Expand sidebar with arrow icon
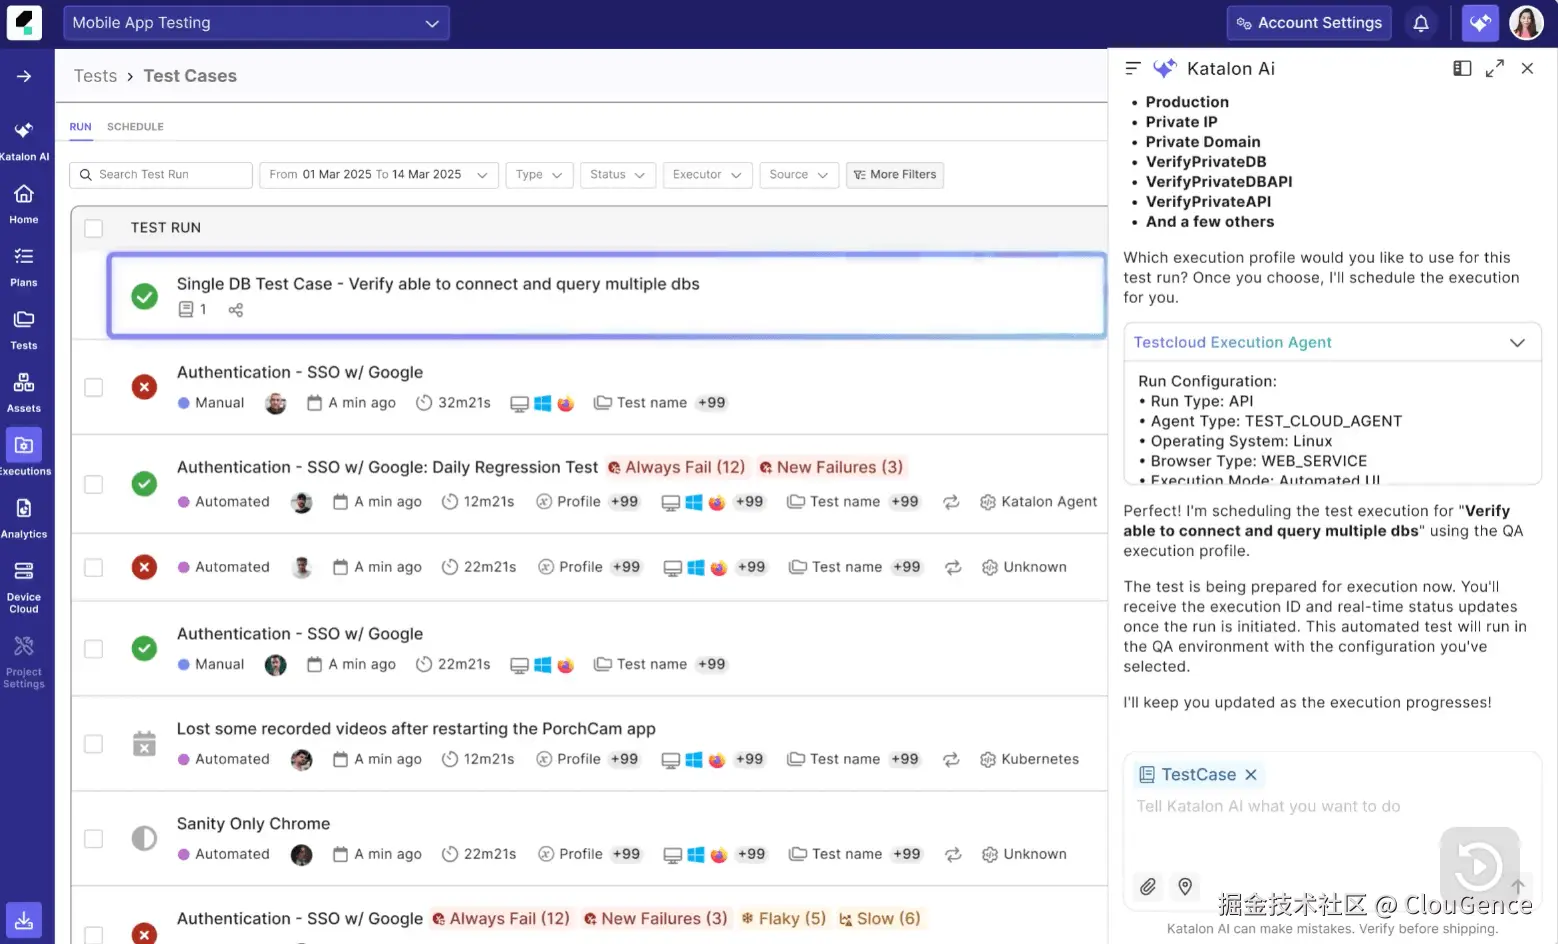 coord(24,77)
